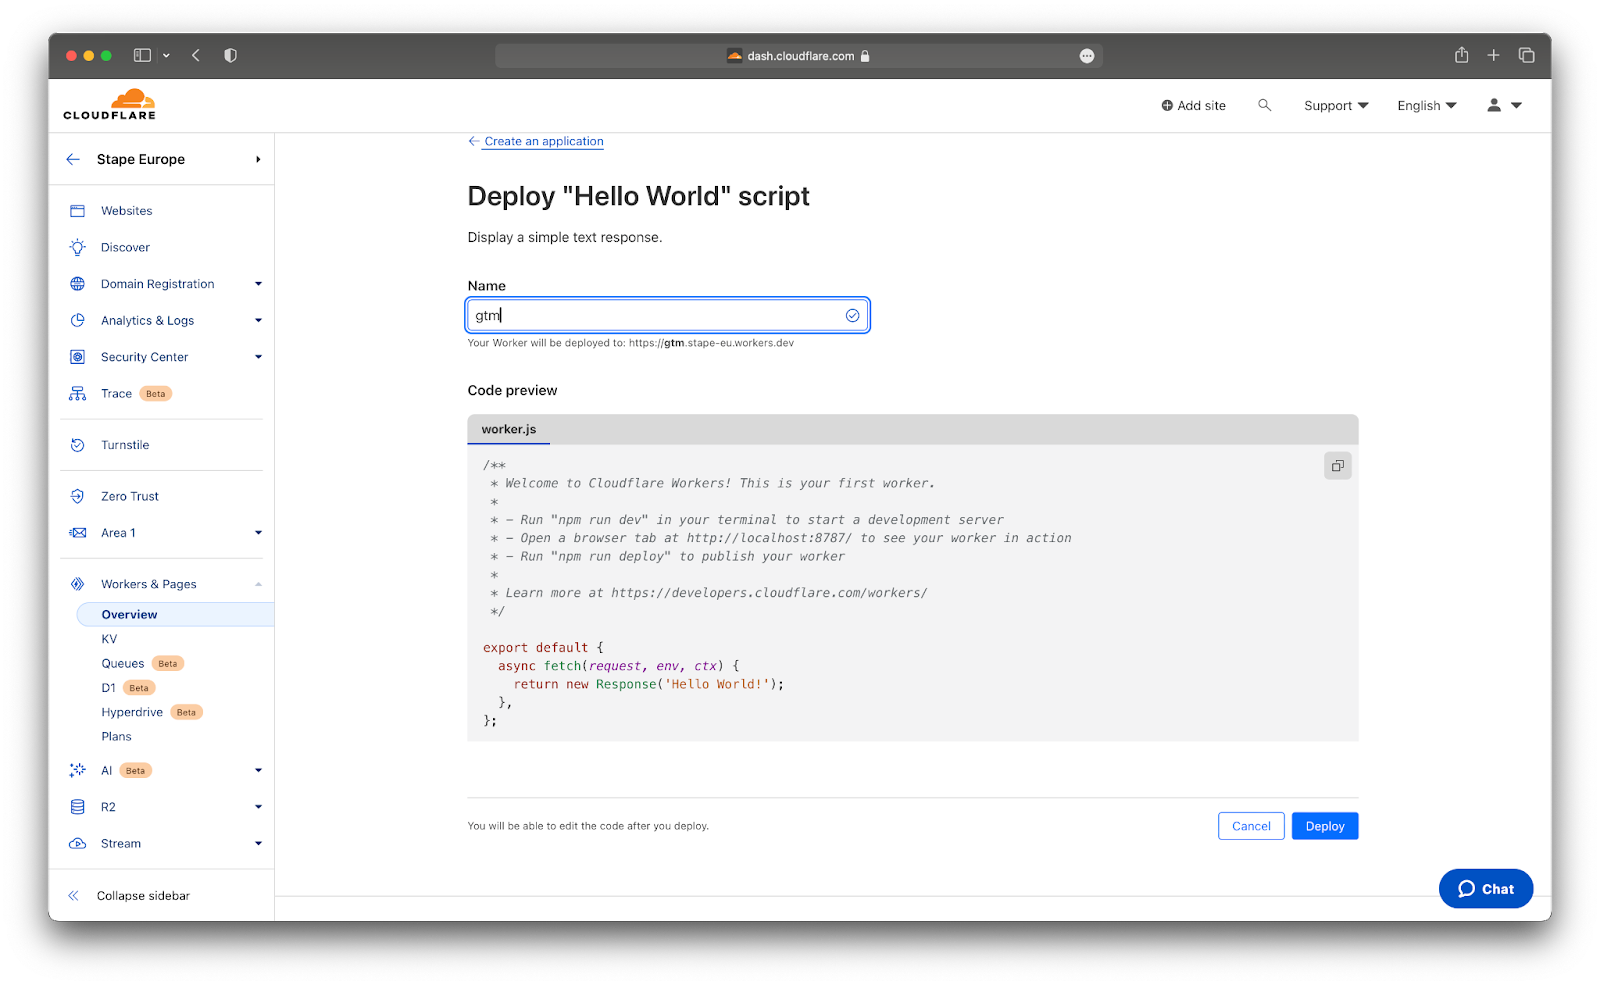Click the ellipsis button in address bar

click(1086, 56)
